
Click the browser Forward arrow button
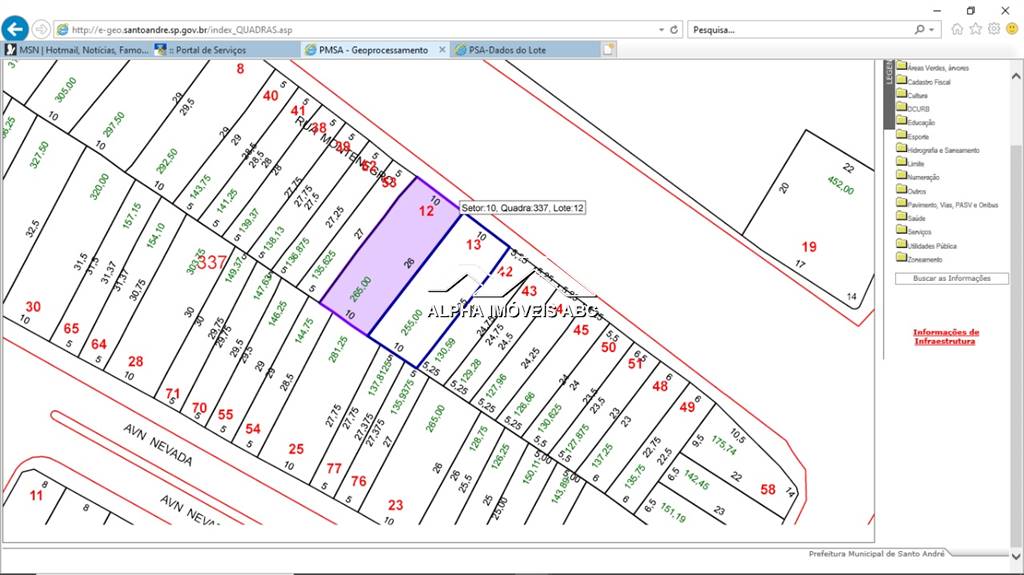[x=42, y=29]
